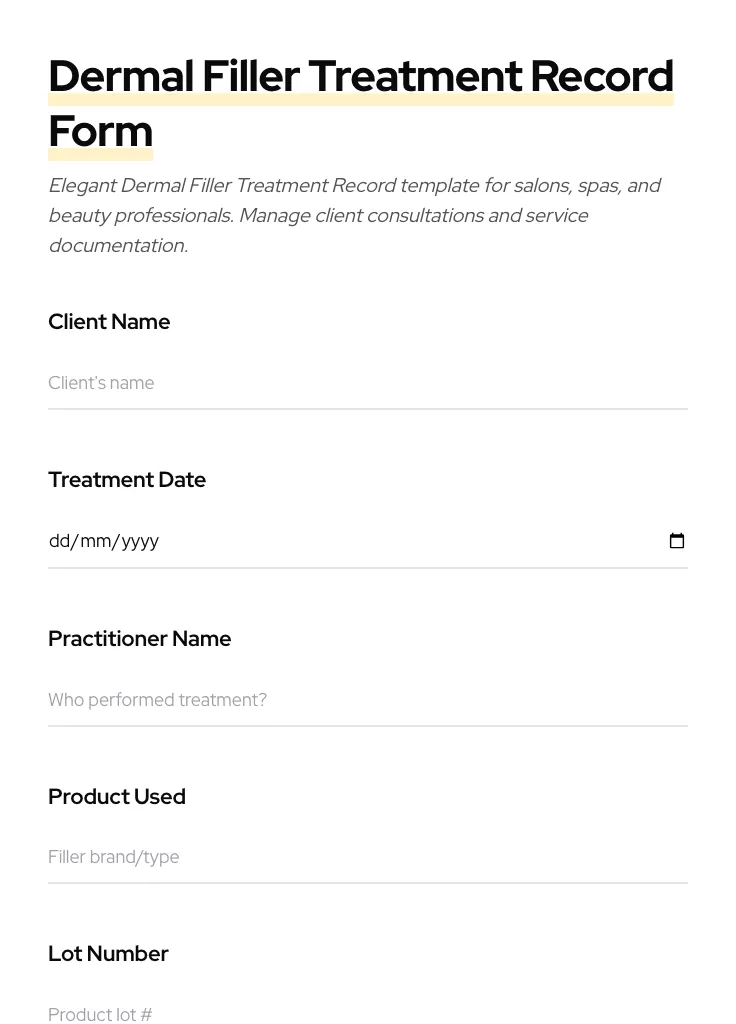Click the Client Name label
The height and width of the screenshot is (1024, 736).
[x=109, y=321]
